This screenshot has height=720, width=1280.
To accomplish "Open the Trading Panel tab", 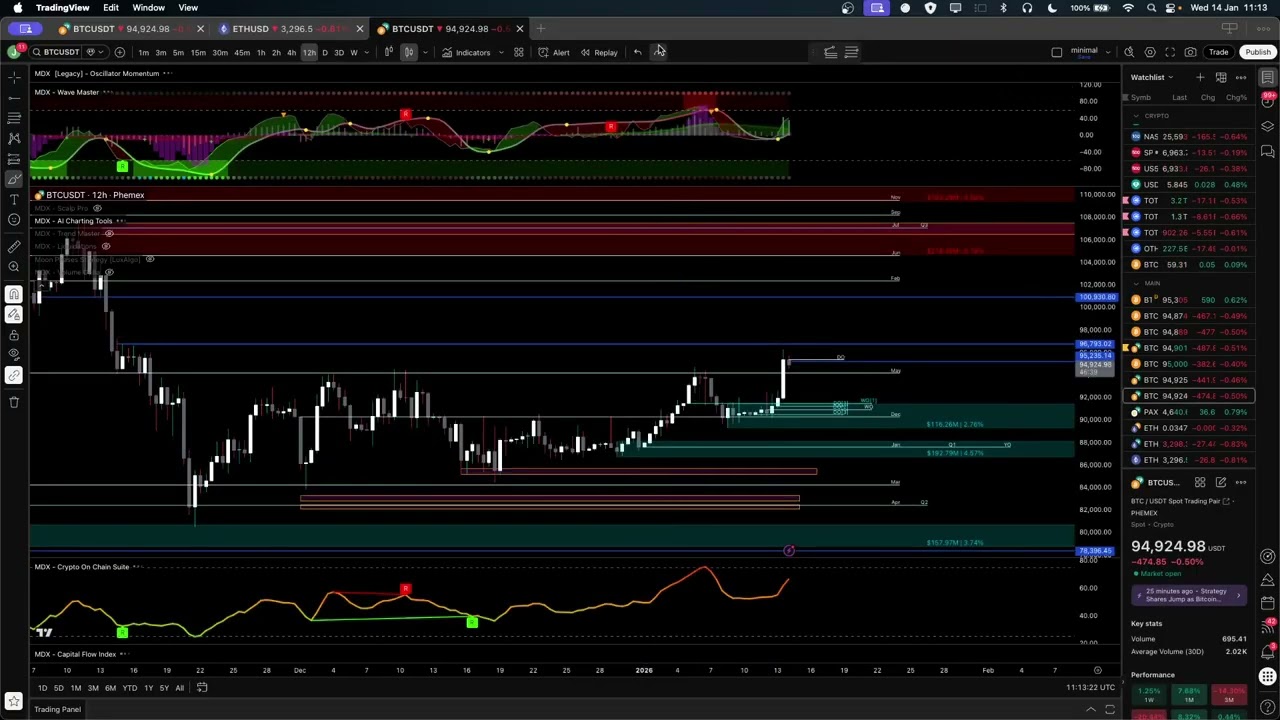I will point(57,710).
